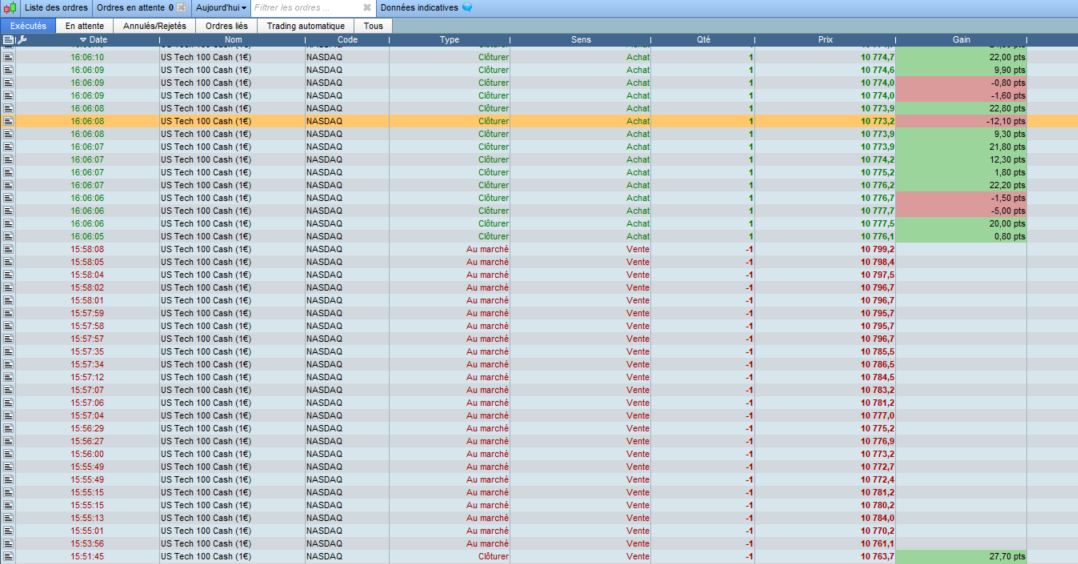Open the Trading automatique tab
This screenshot has width=1078, height=564.
pos(306,26)
